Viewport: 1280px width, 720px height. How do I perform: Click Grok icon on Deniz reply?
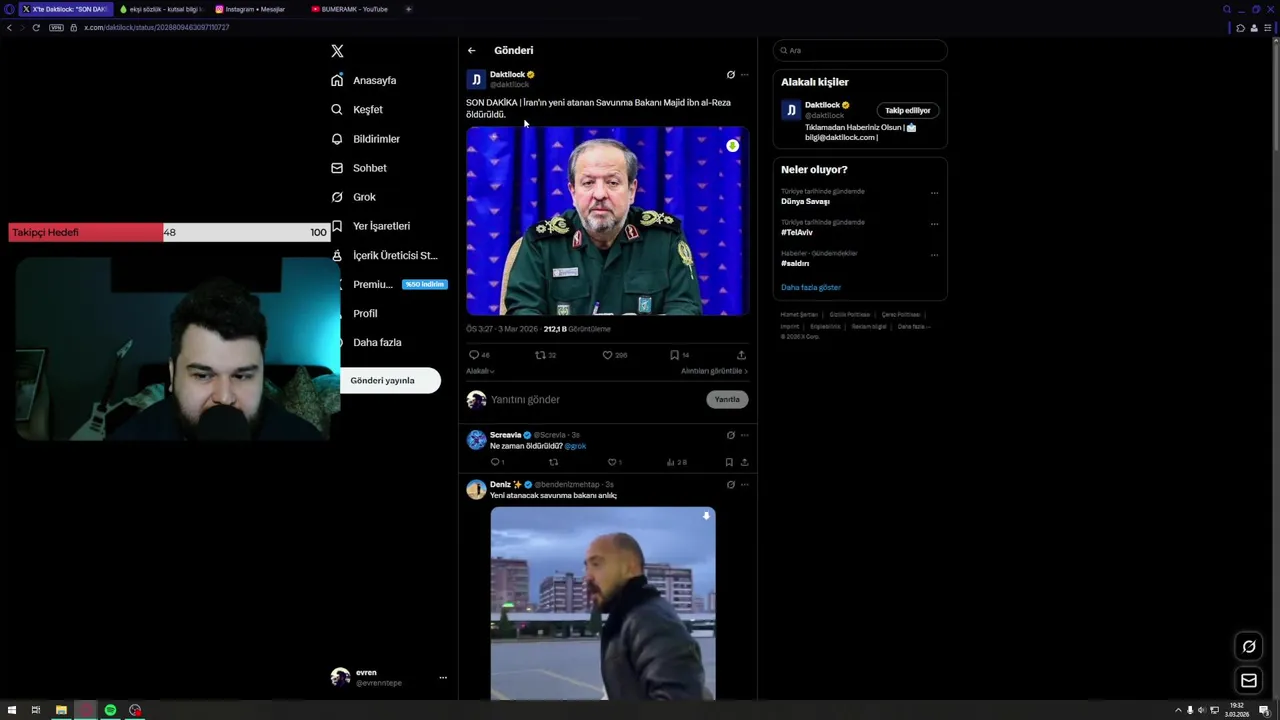point(730,485)
